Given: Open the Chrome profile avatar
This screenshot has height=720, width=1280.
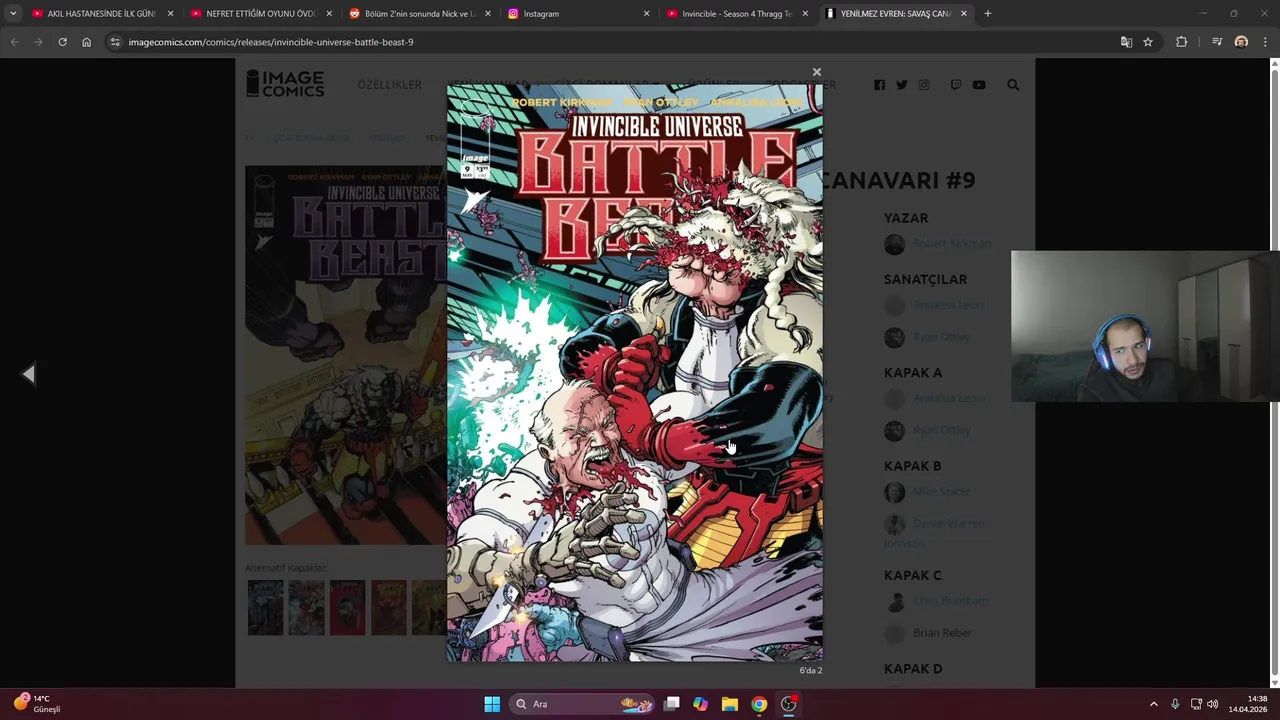Looking at the screenshot, I should (1241, 42).
